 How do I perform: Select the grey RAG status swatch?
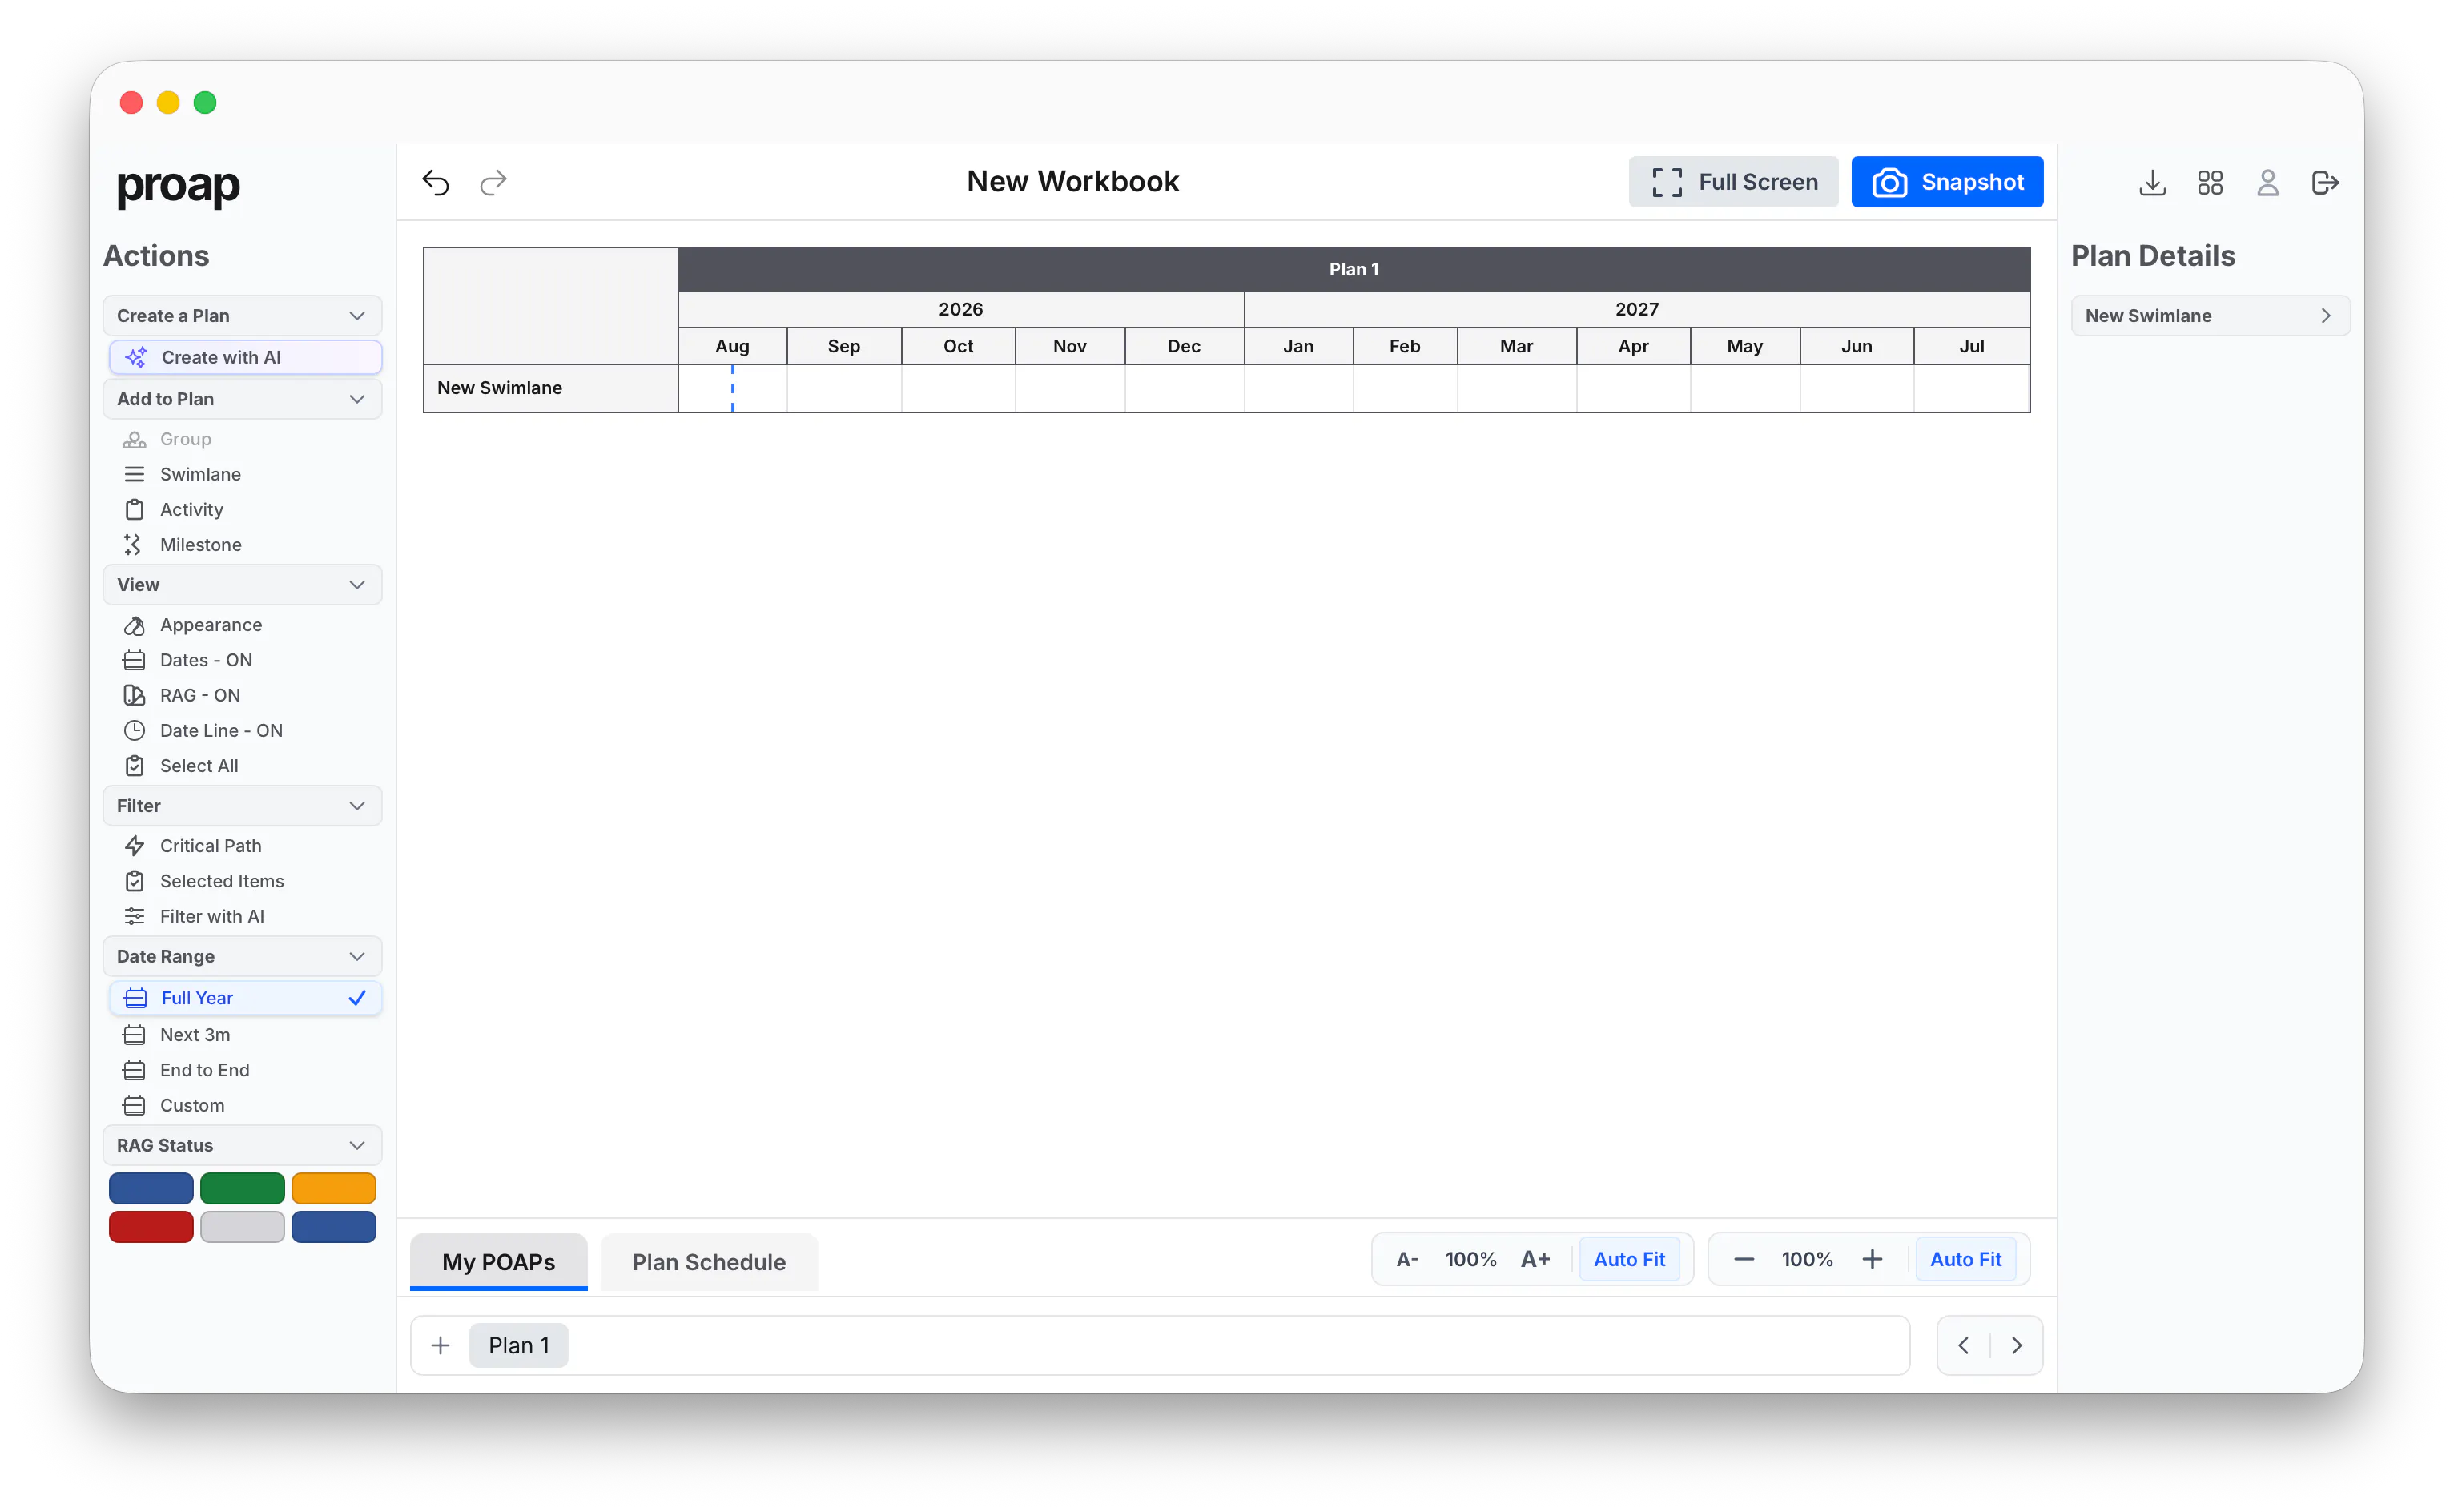pyautogui.click(x=242, y=1227)
